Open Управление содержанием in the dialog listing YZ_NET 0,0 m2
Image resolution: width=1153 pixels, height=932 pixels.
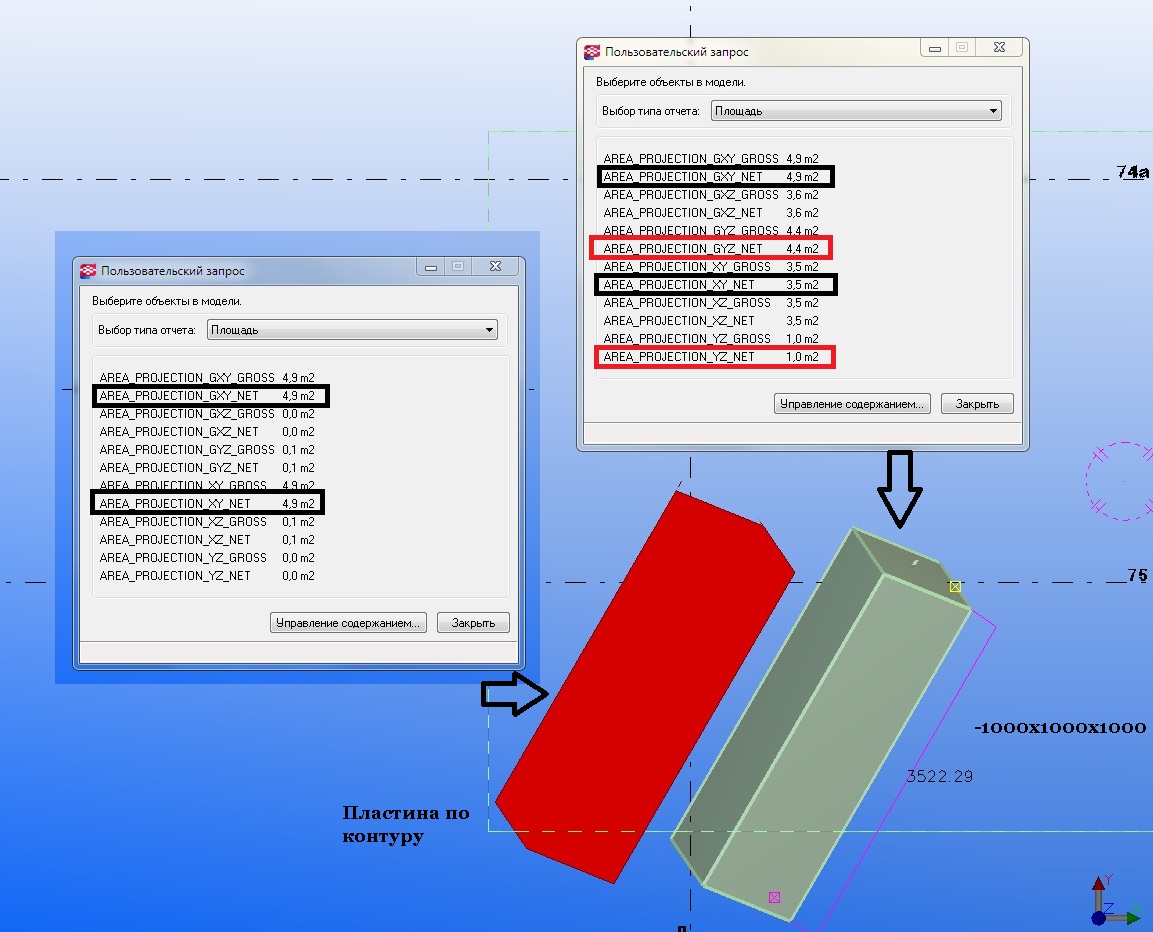[x=349, y=623]
